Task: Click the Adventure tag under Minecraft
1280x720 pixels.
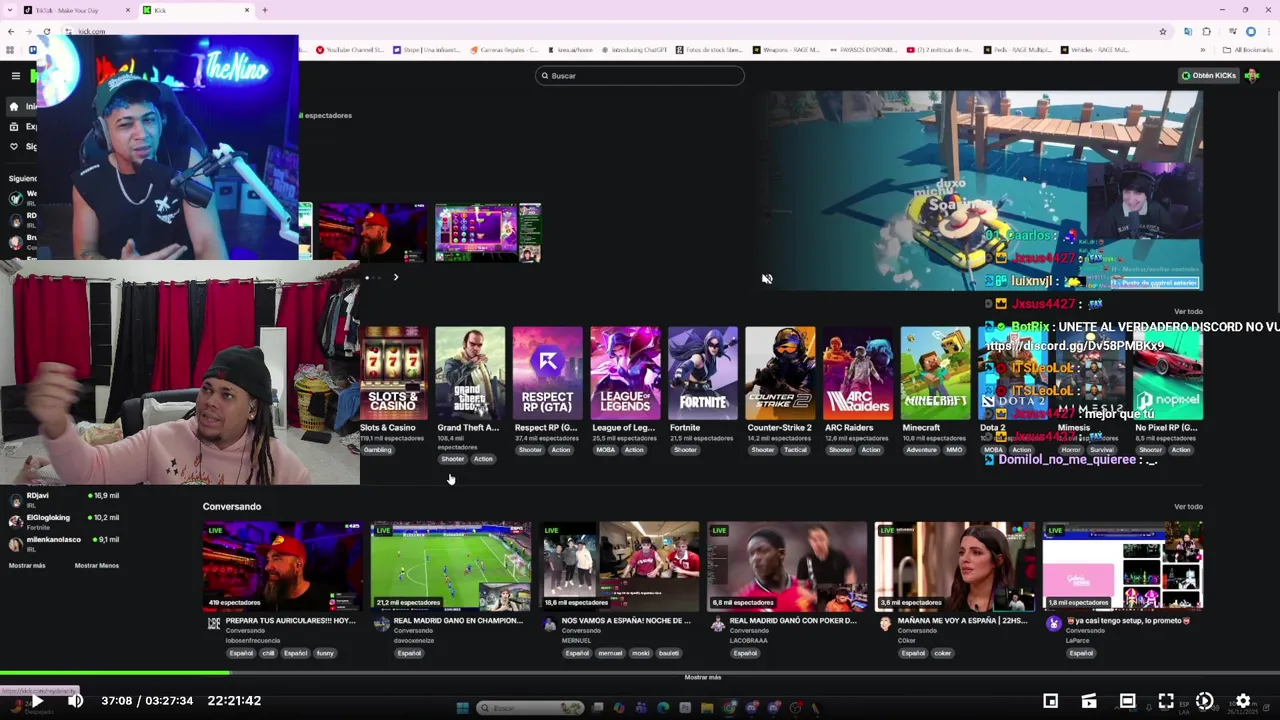Action: click(921, 450)
